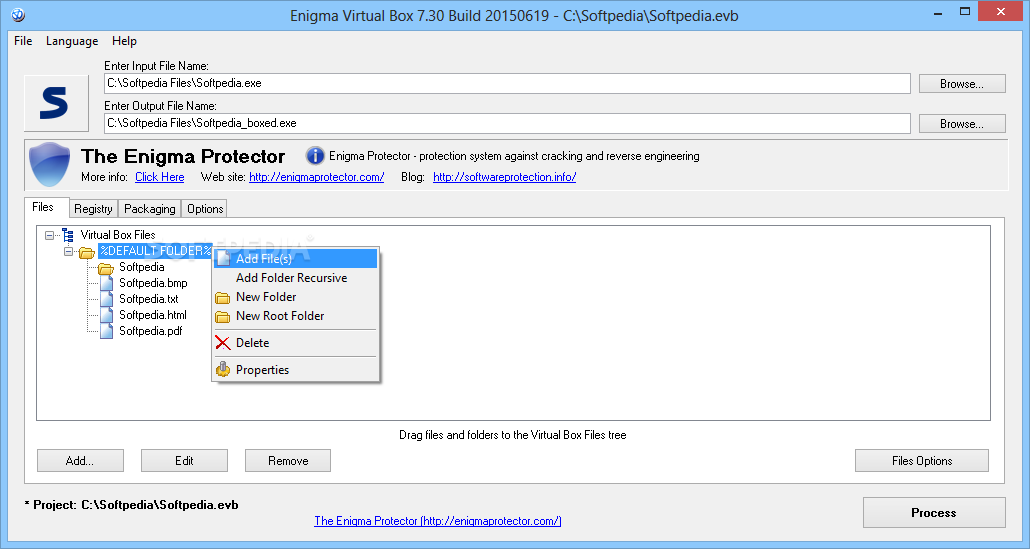The image size is (1030, 549).
Task: Choose New Folder from the context menu
Action: pos(296,297)
